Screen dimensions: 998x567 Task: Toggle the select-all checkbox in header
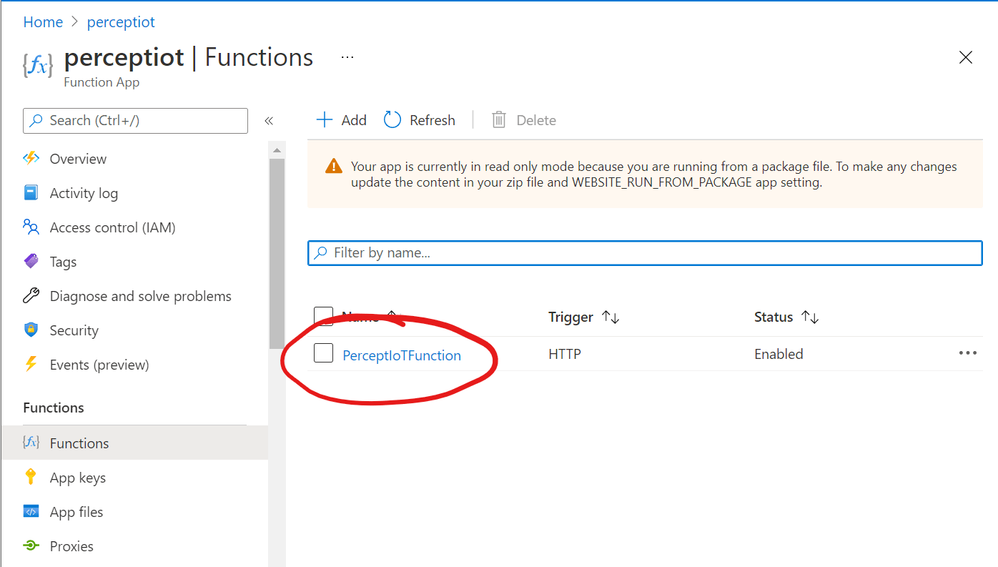pyautogui.click(x=323, y=317)
